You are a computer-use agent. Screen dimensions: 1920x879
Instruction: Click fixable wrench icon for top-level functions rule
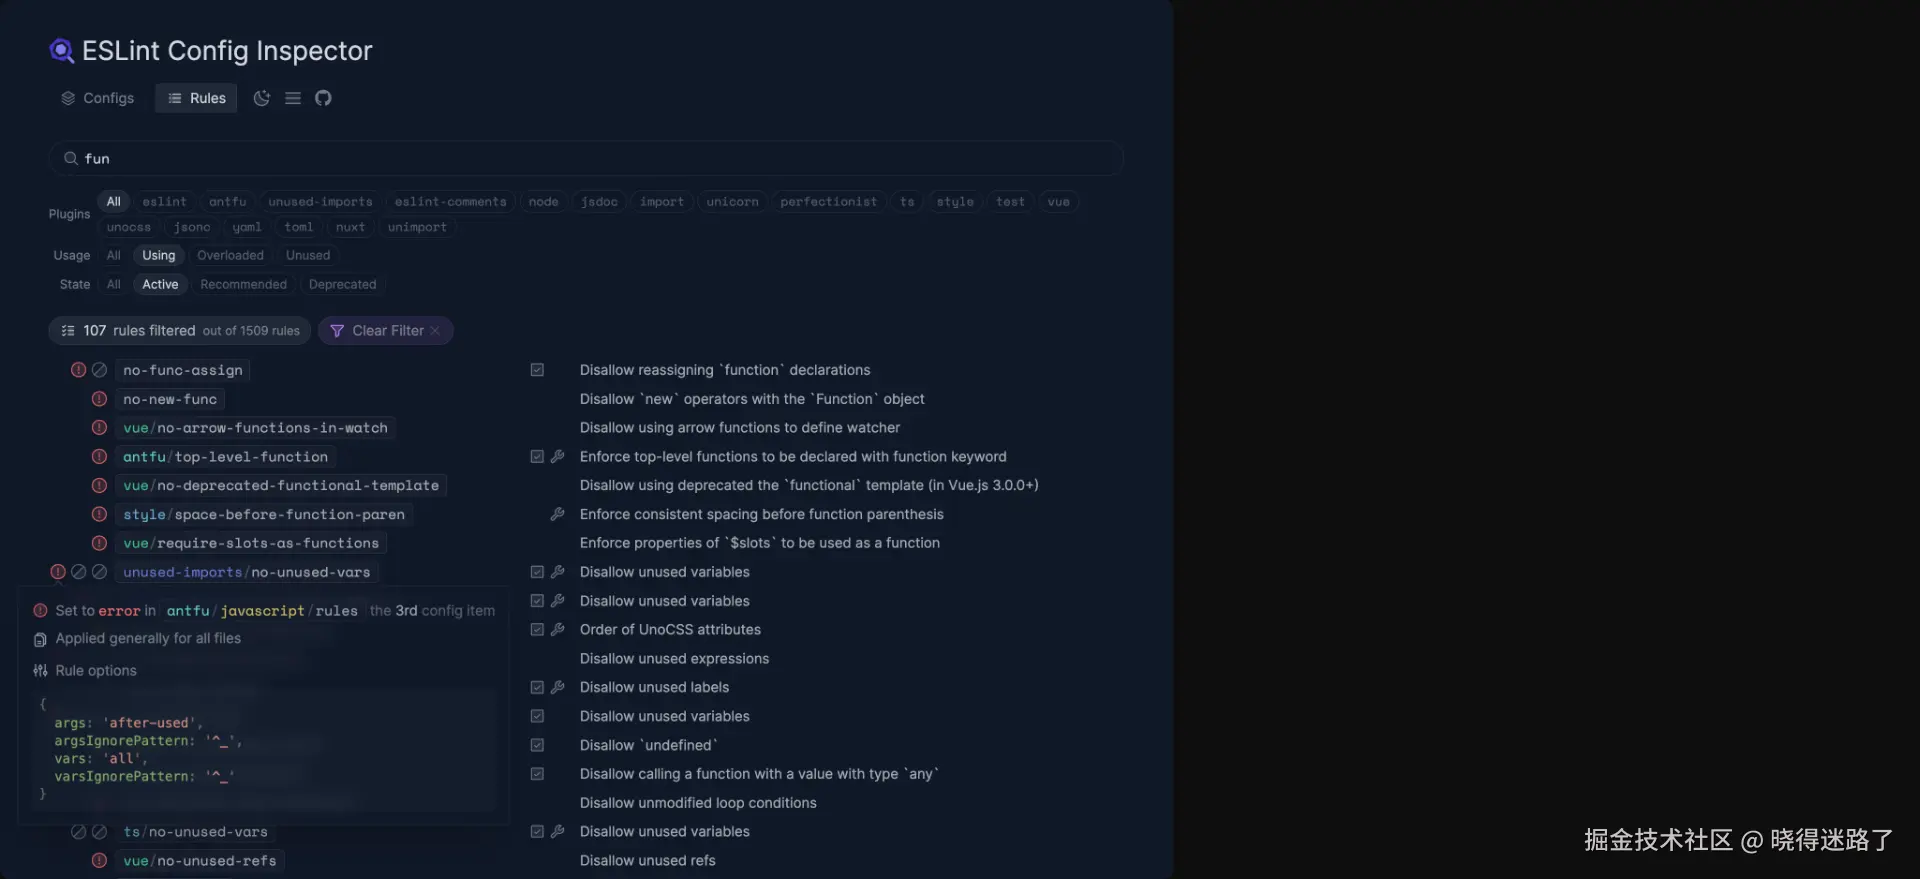pyautogui.click(x=558, y=456)
